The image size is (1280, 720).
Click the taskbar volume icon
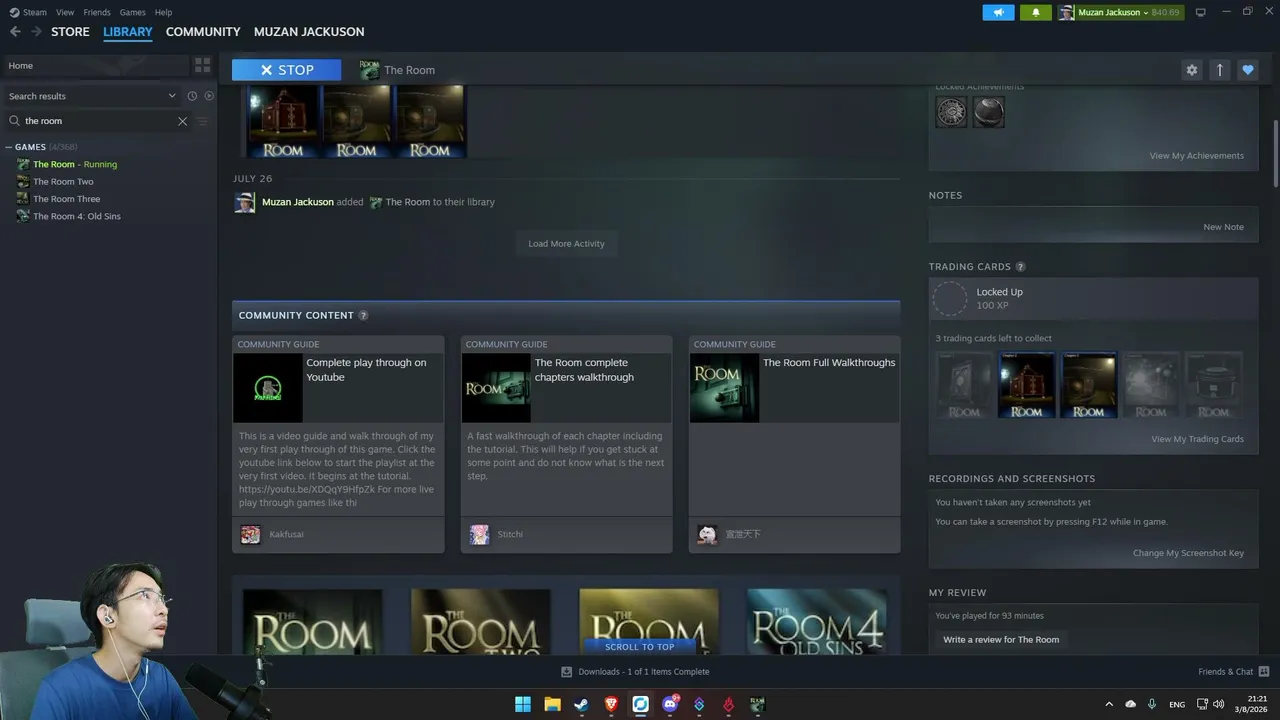[1218, 705]
